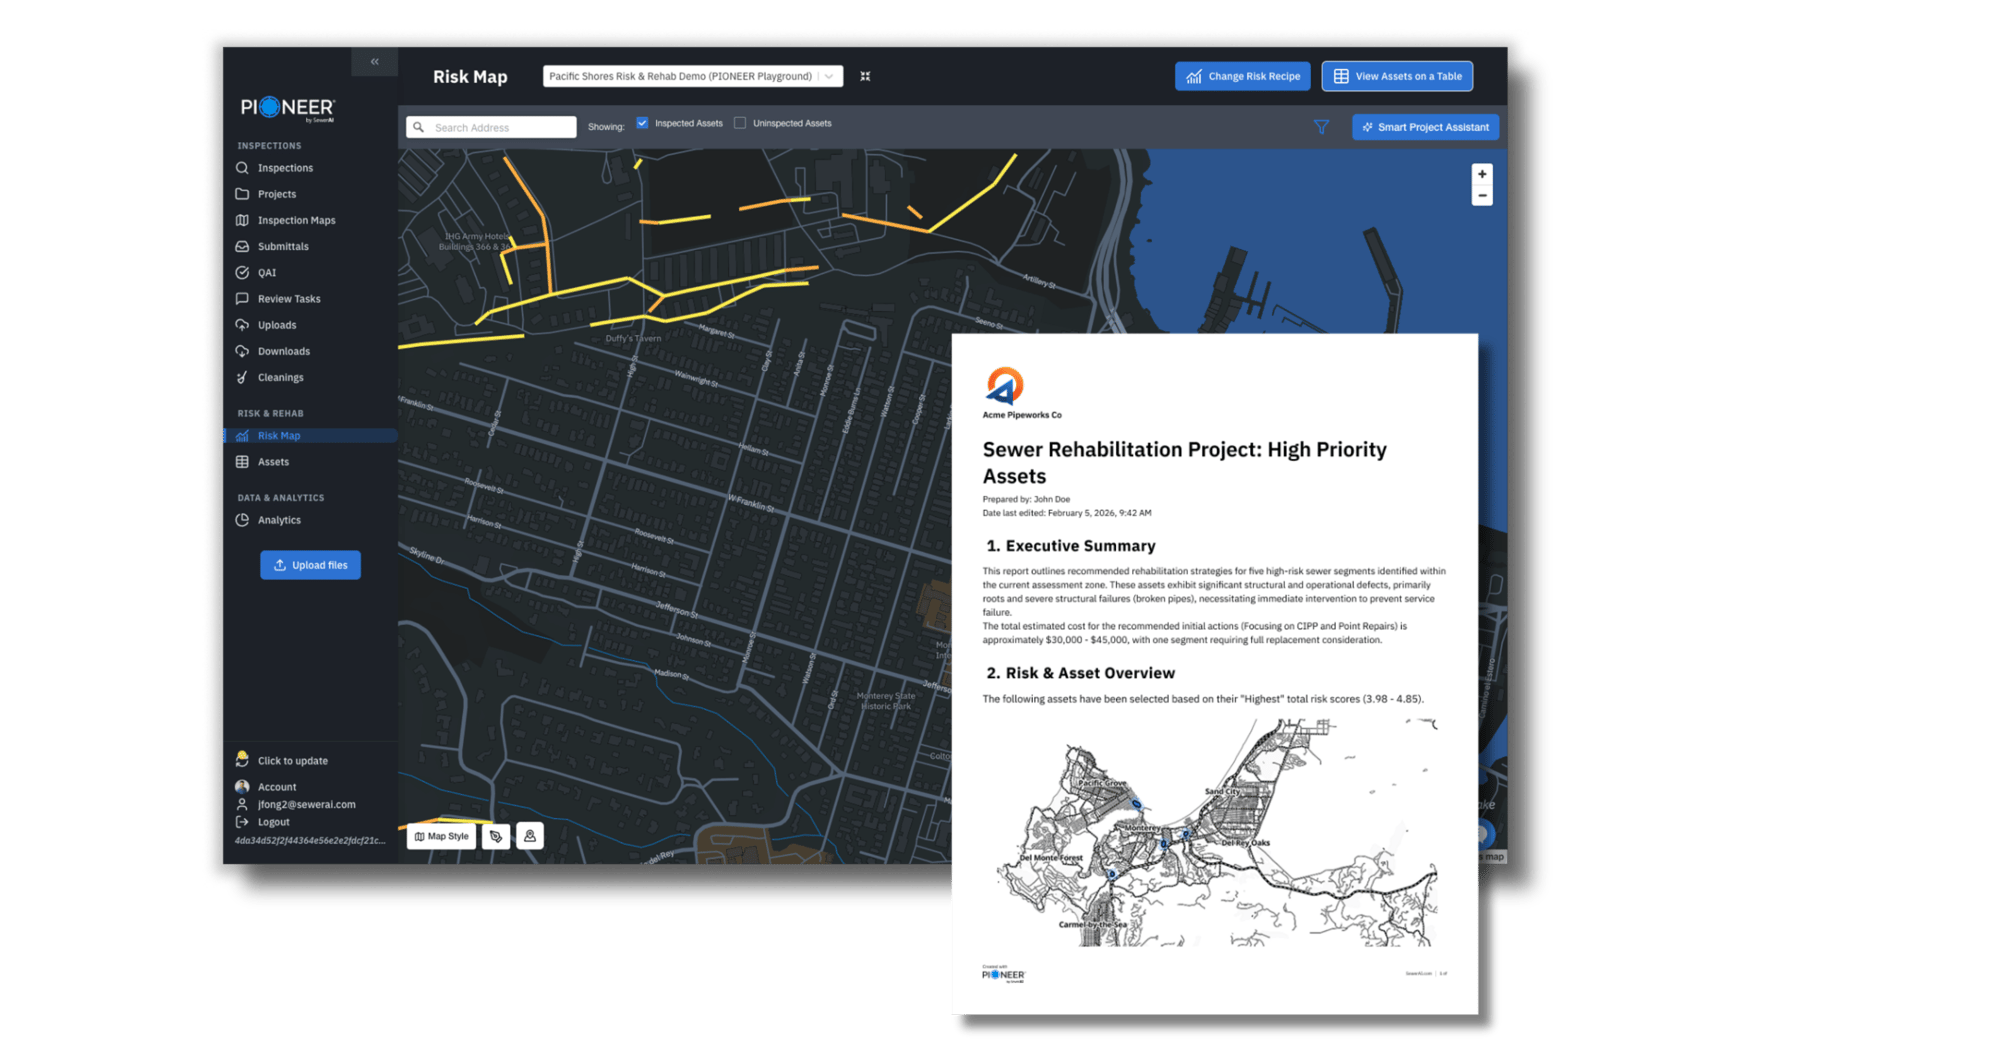Screen dimensions: 2000x1046
Task: Open the Projects folder icon
Action: (x=242, y=194)
